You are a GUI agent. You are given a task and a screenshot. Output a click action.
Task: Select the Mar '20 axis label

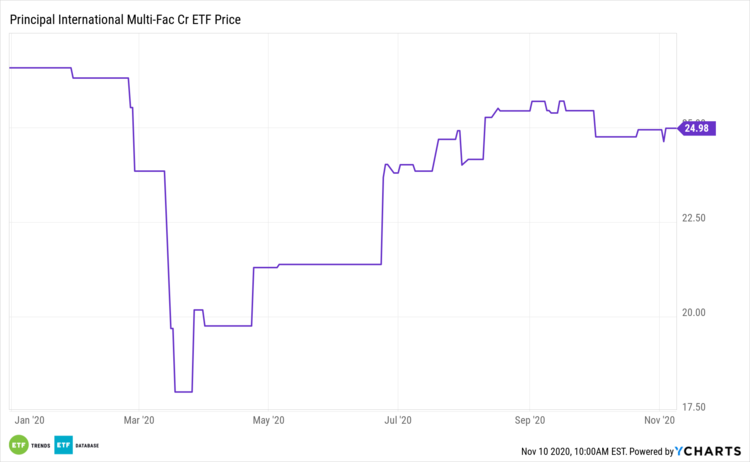(141, 421)
